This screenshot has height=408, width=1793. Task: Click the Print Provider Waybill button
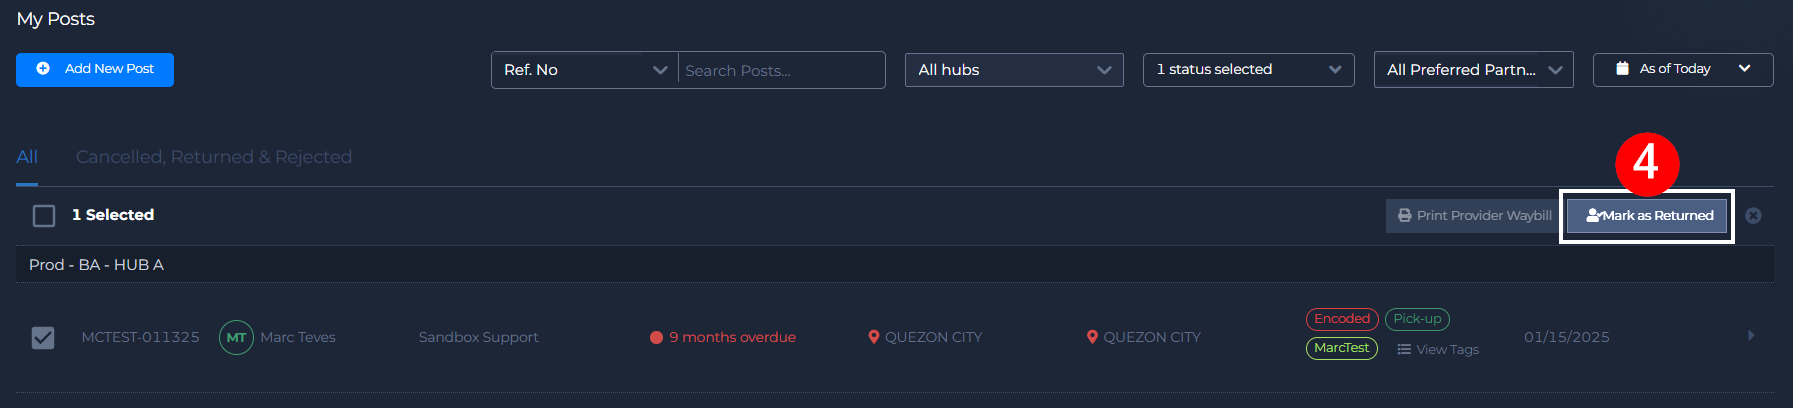(x=1474, y=215)
